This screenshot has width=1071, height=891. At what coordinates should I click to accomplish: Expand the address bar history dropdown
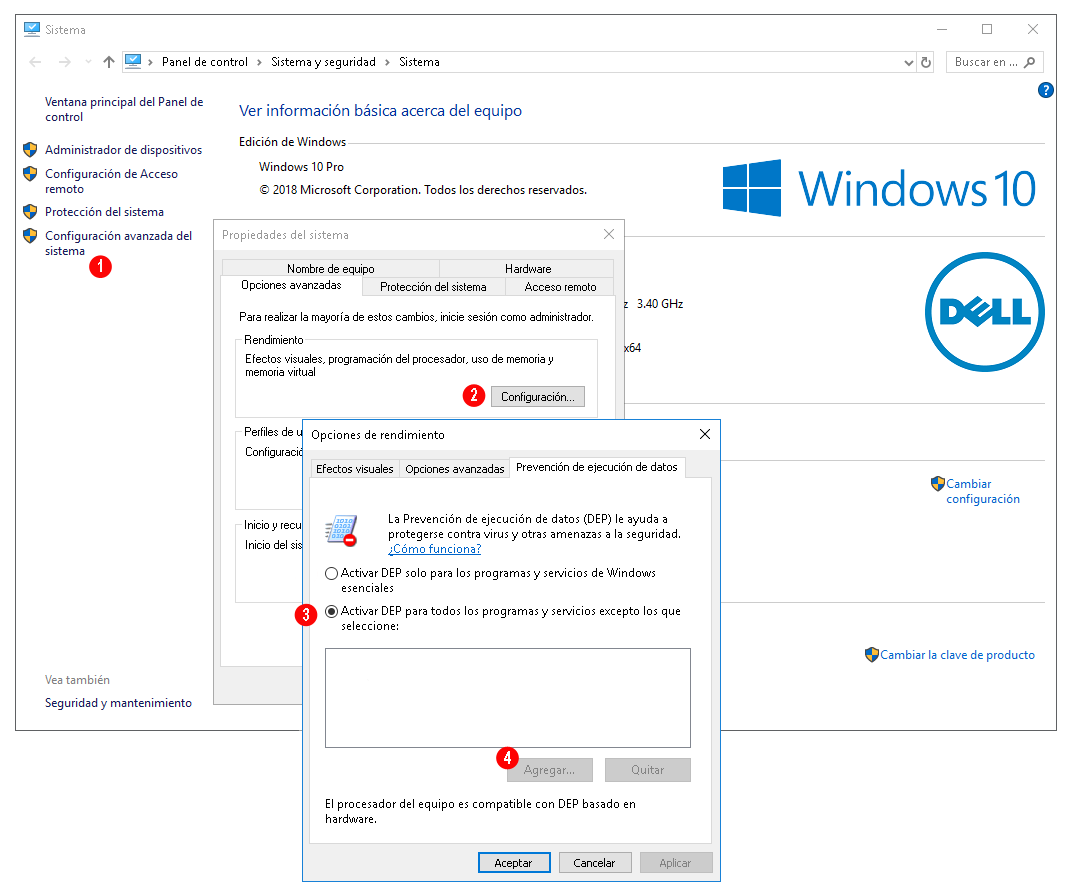coord(908,63)
